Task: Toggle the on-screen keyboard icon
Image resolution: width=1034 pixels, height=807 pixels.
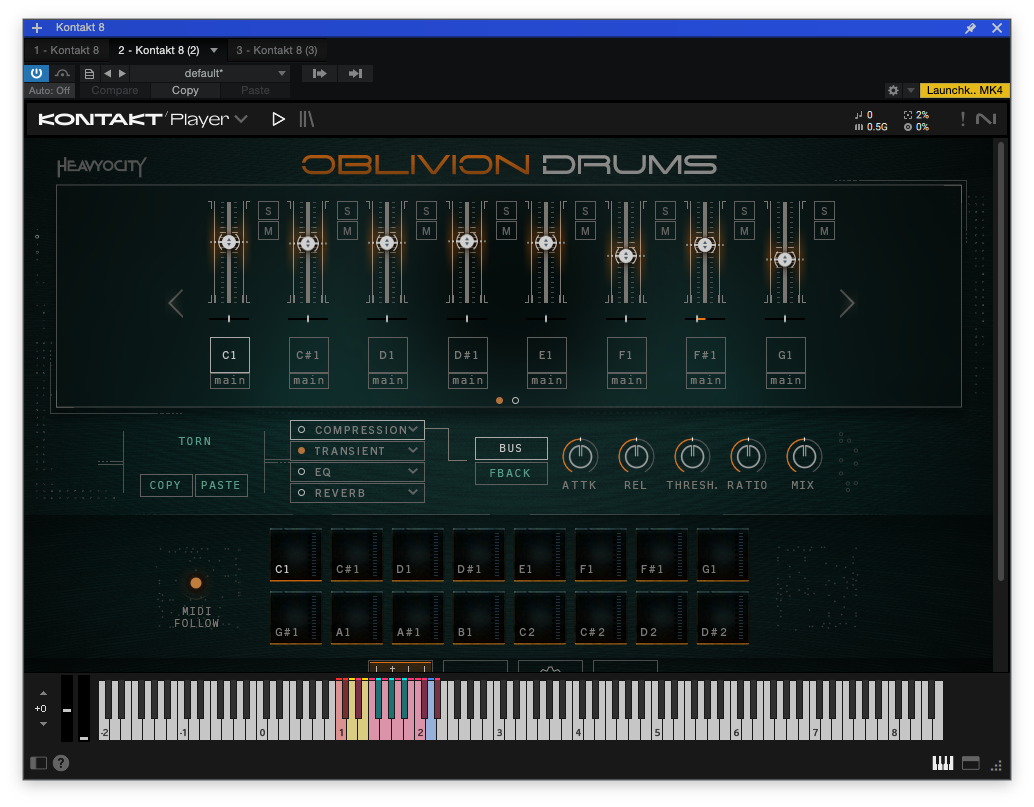Action: 942,763
